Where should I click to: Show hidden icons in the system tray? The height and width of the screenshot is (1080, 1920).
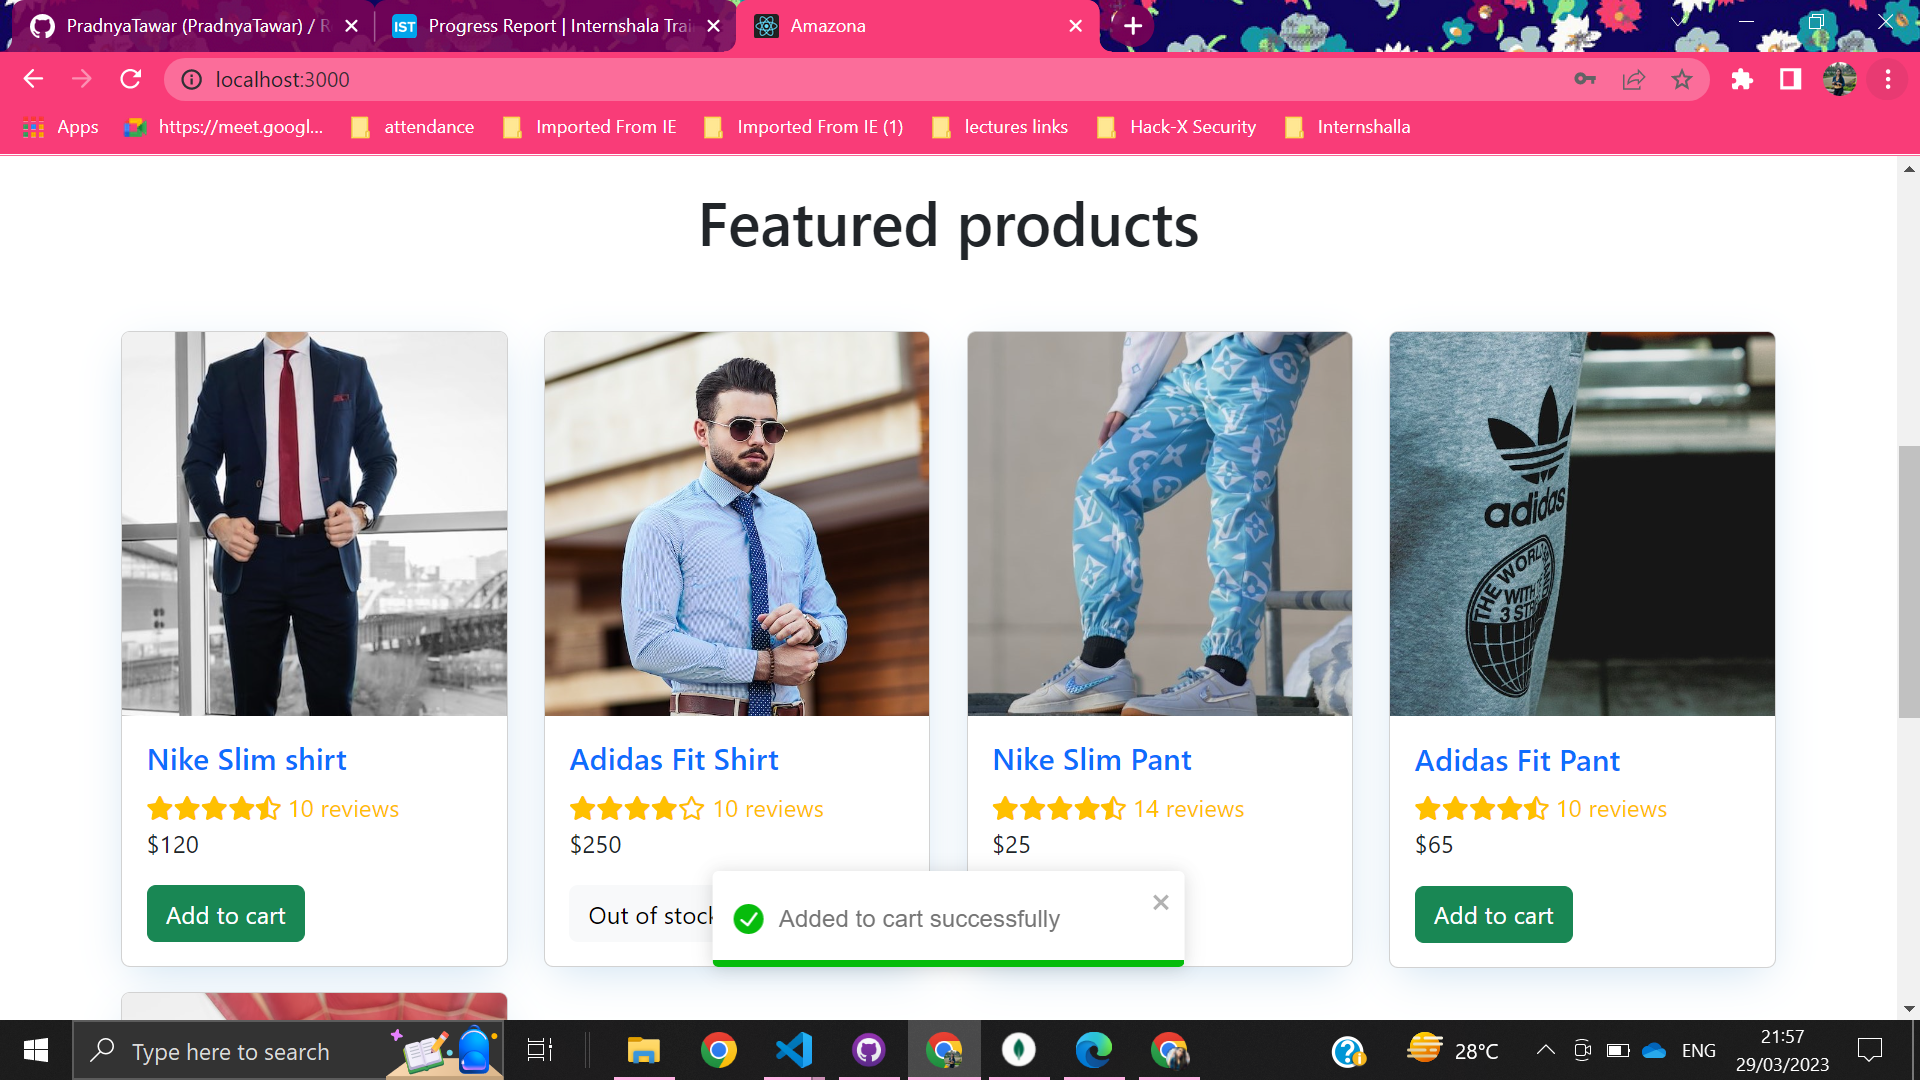tap(1544, 1050)
